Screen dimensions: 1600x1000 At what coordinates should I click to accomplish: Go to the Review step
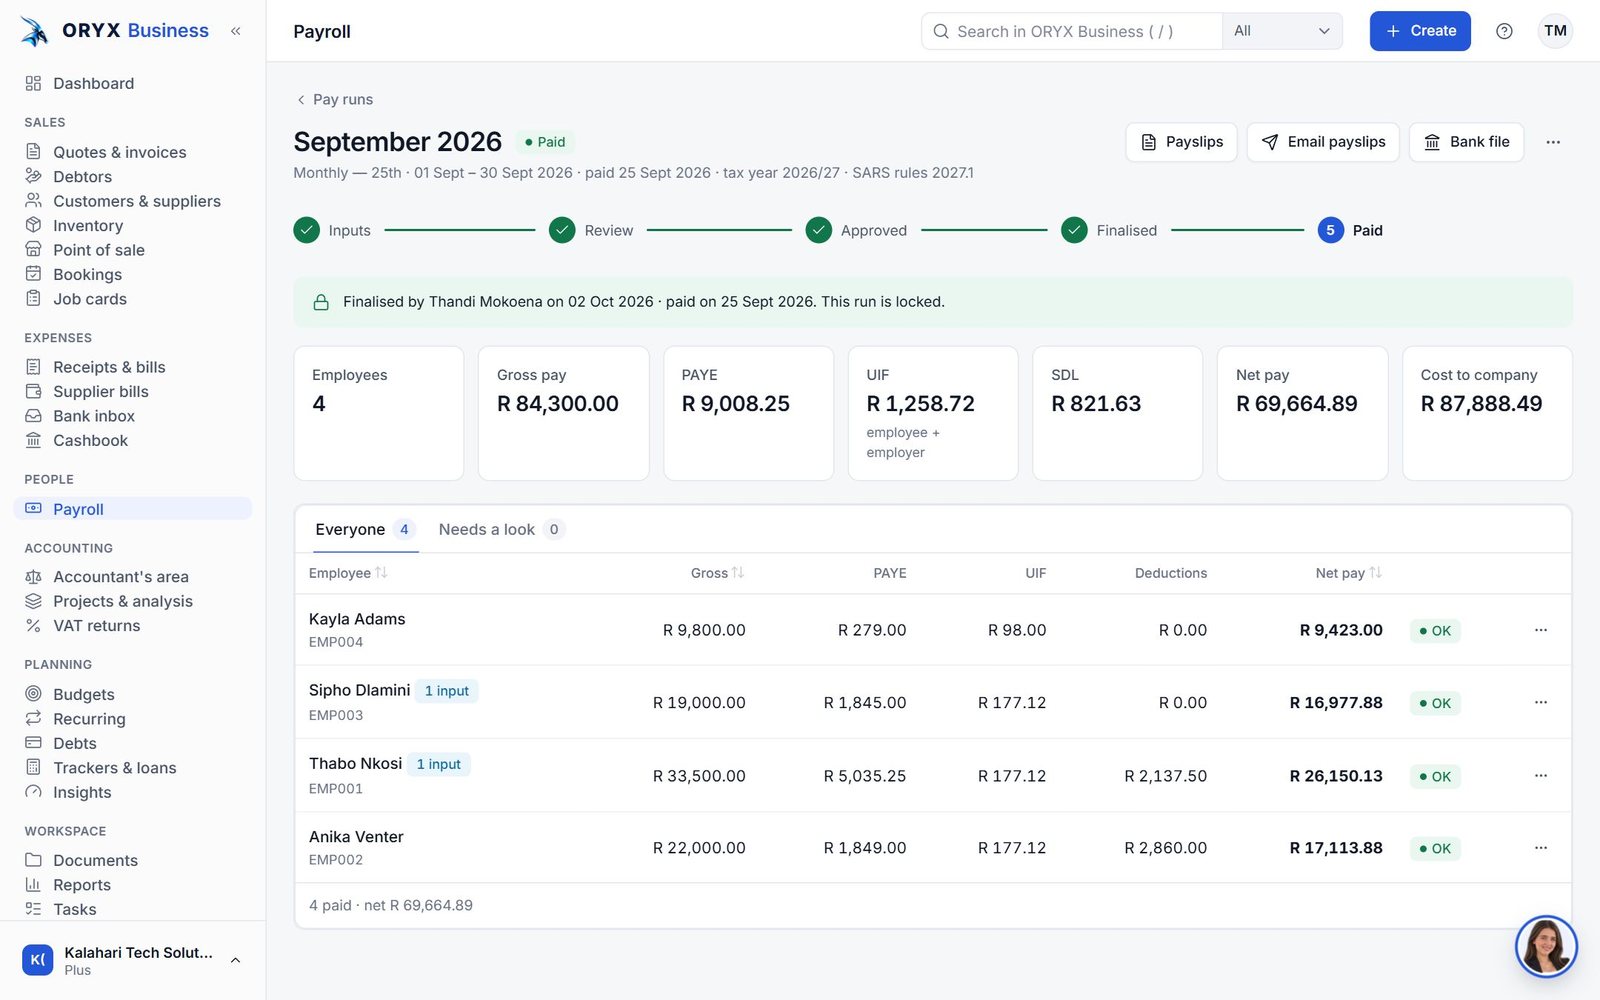coord(591,230)
